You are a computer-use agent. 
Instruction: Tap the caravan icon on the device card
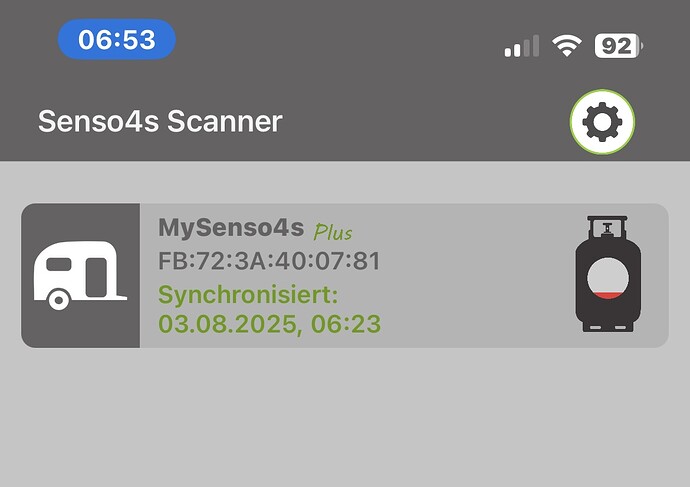point(80,276)
